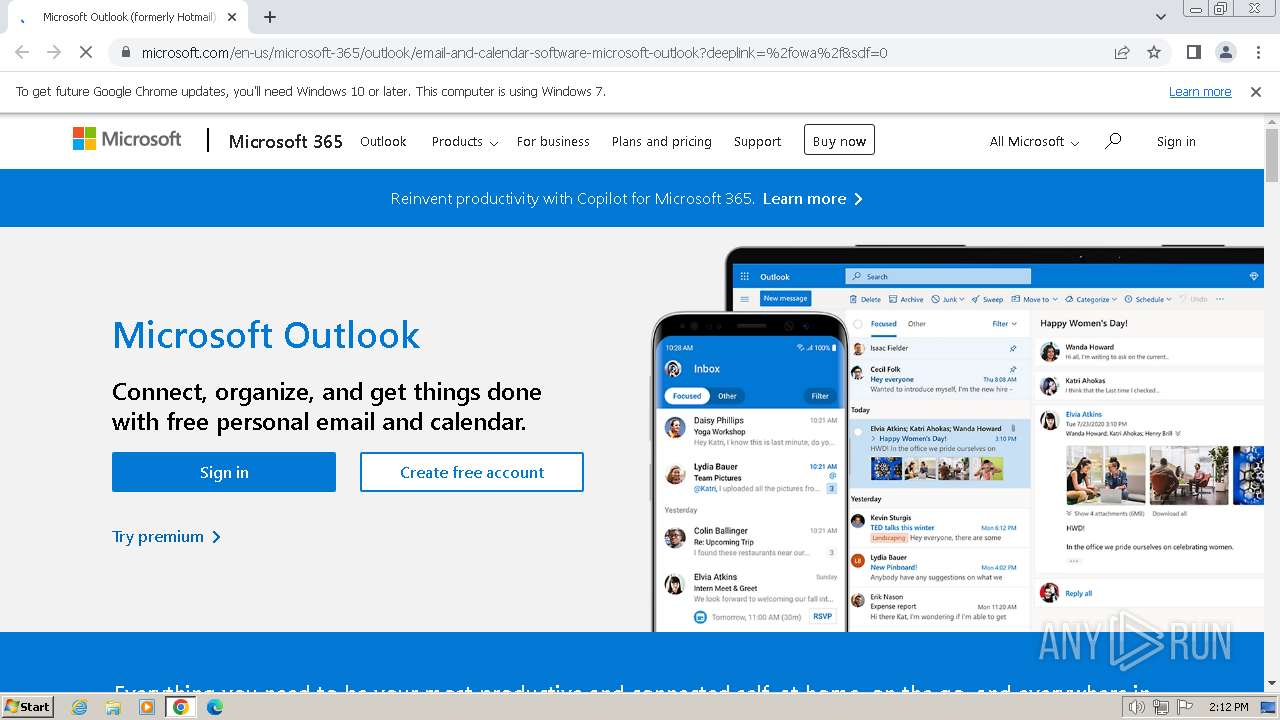Open Windows Media Player from the taskbar

pos(147,707)
